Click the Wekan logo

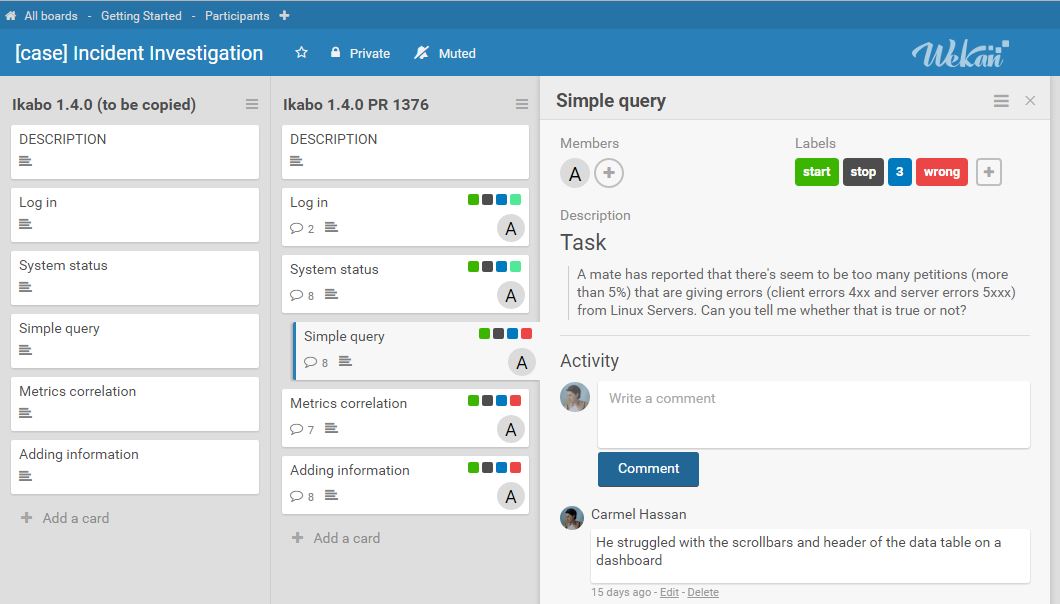960,54
